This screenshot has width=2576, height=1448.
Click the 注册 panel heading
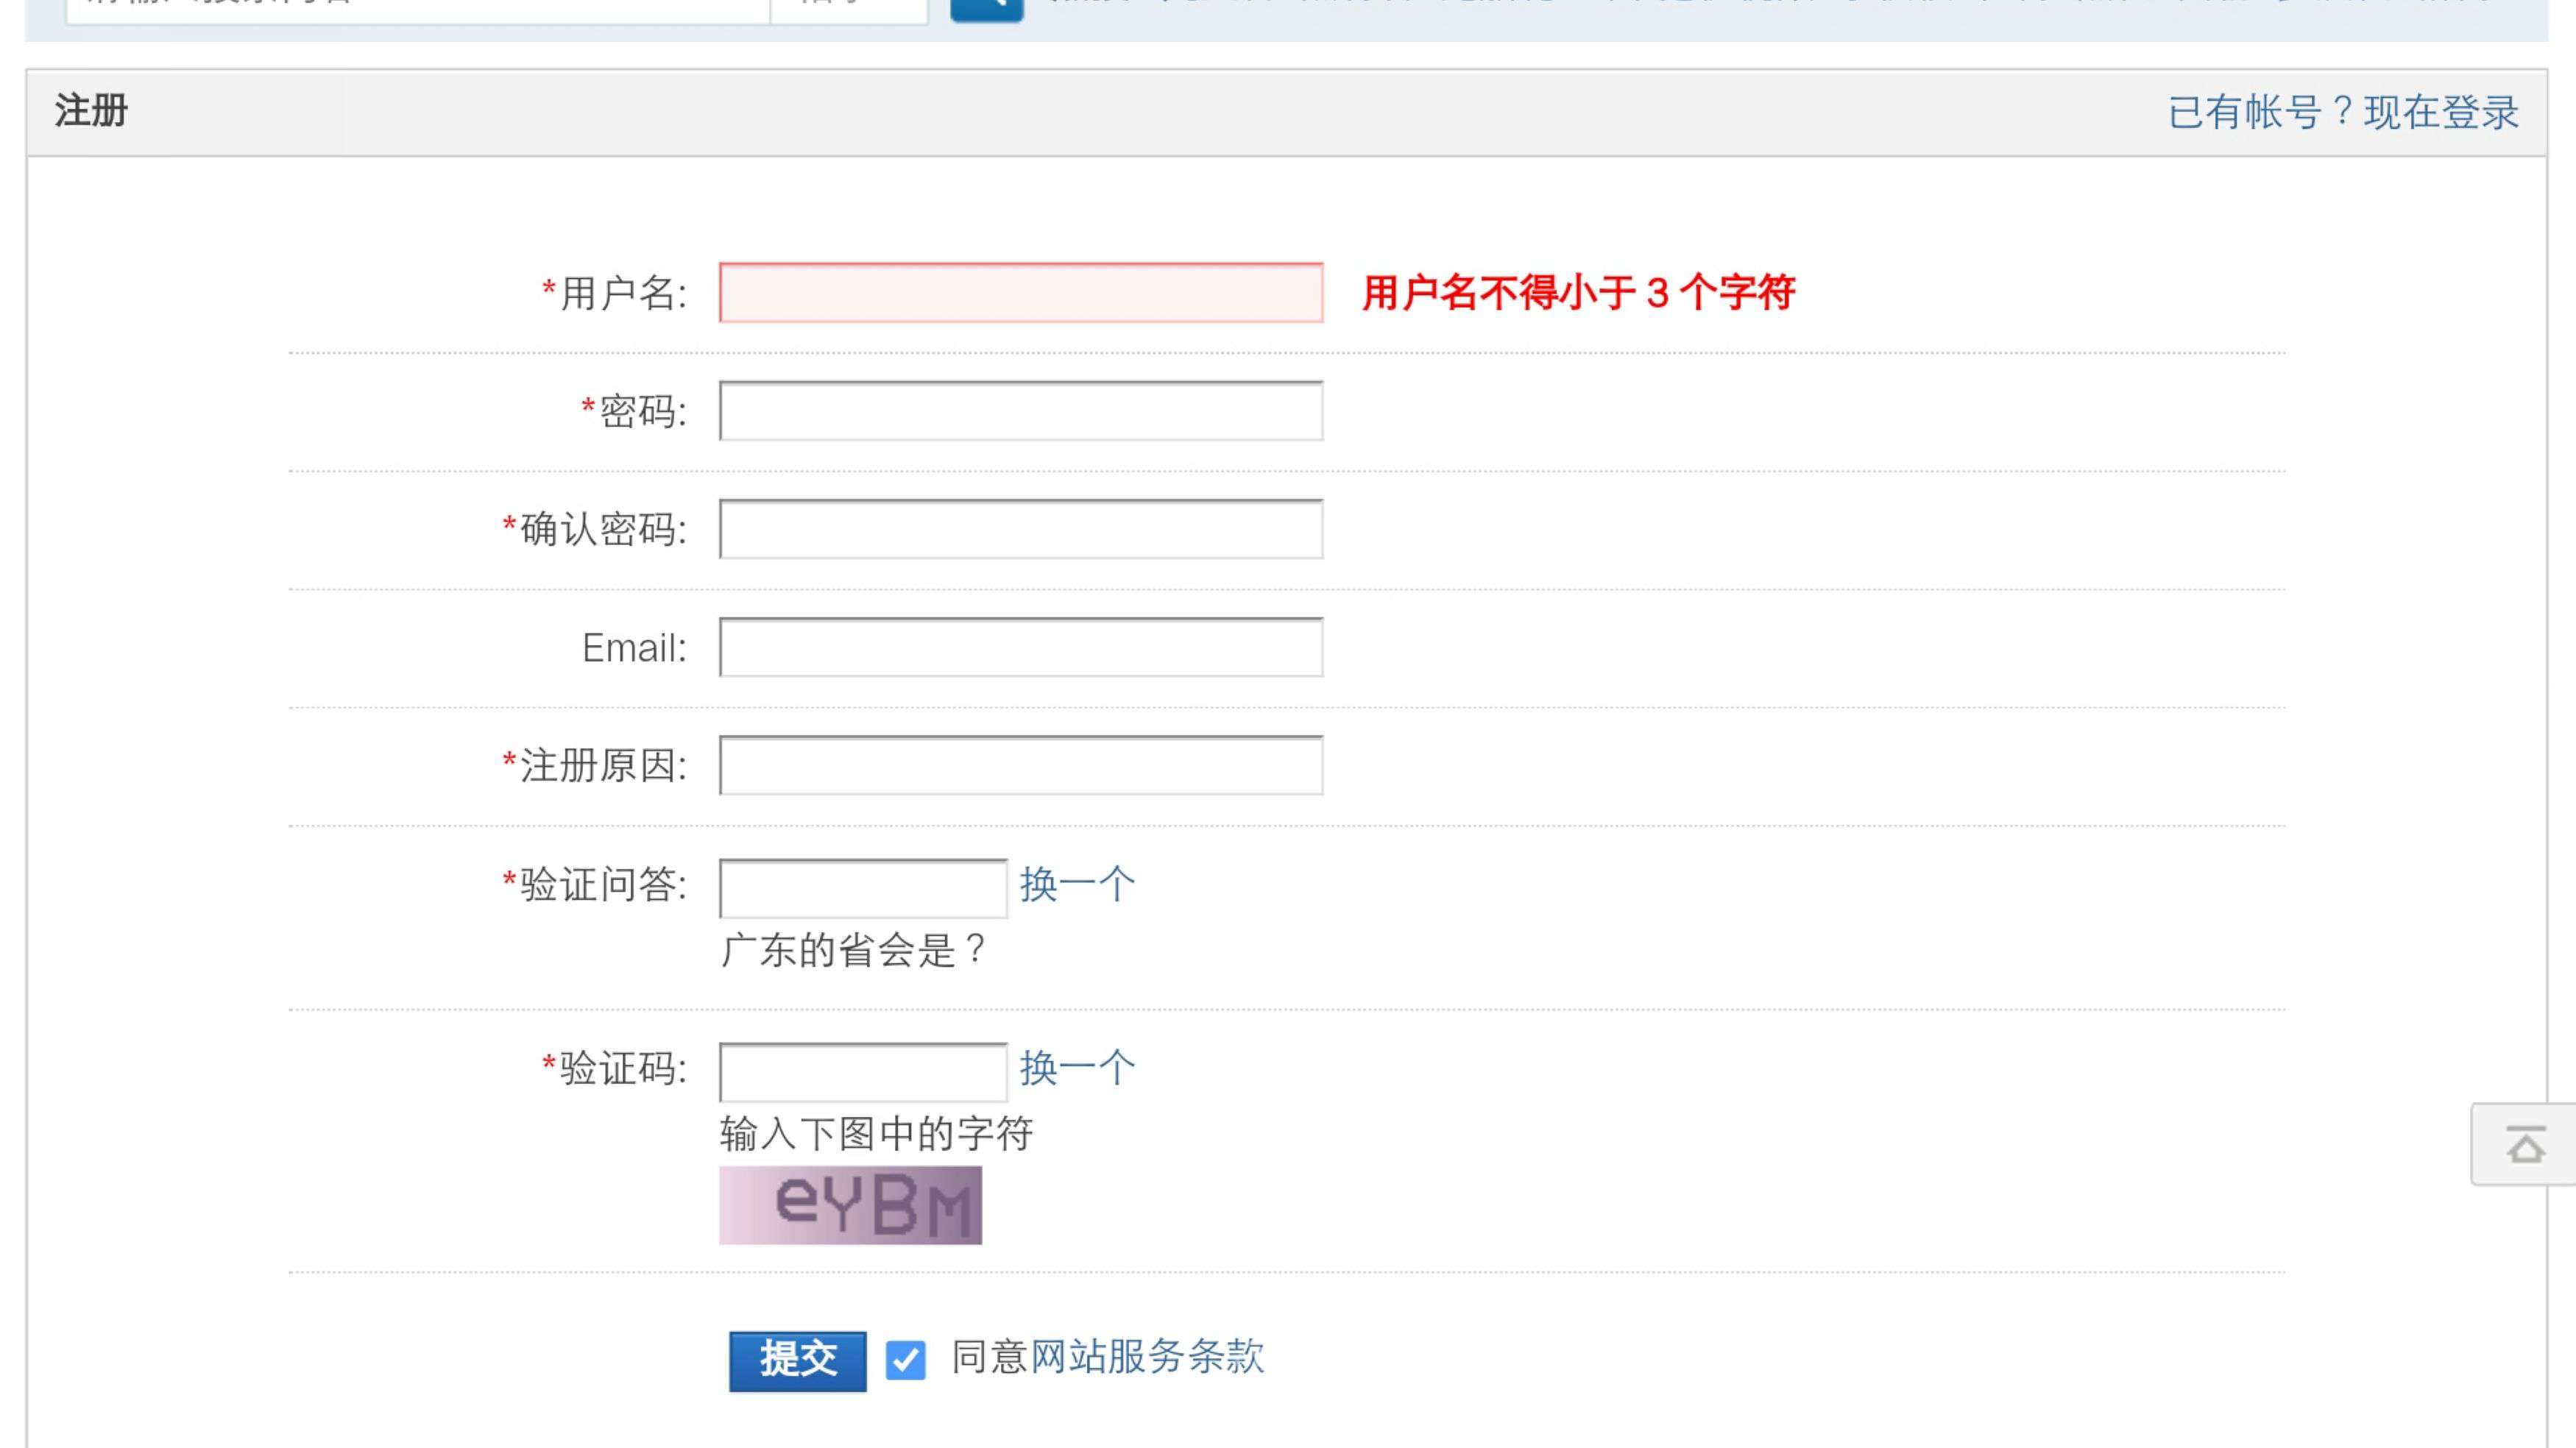(91, 111)
